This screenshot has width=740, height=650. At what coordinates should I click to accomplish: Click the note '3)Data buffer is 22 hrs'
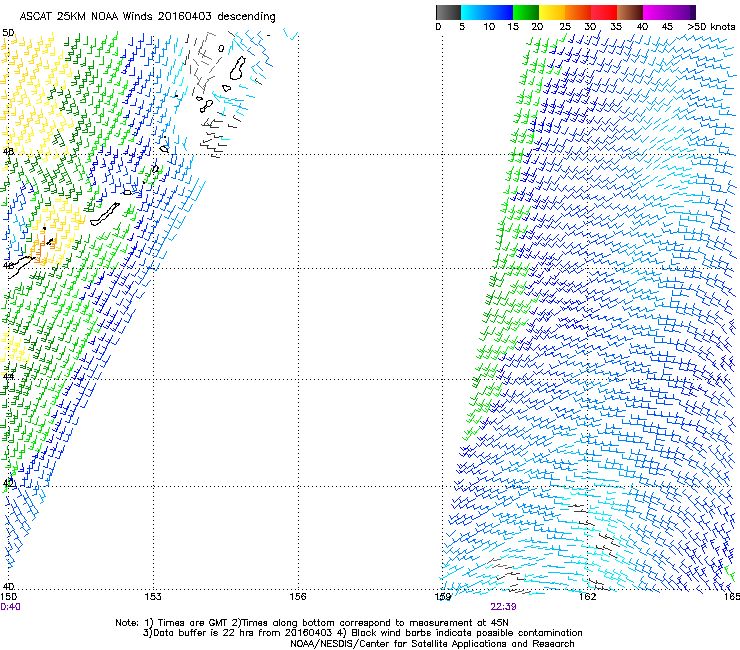tap(199, 633)
